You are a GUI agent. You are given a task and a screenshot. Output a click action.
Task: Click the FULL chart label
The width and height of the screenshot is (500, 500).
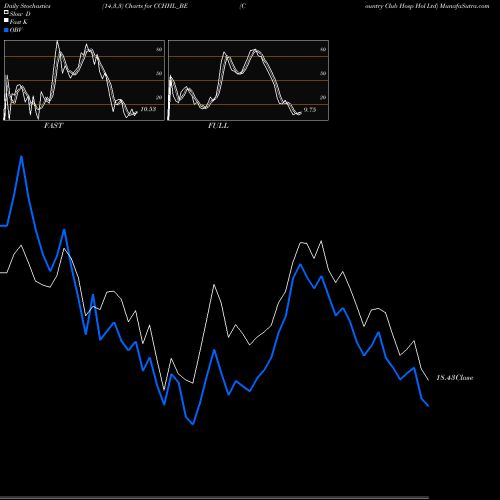[218, 126]
